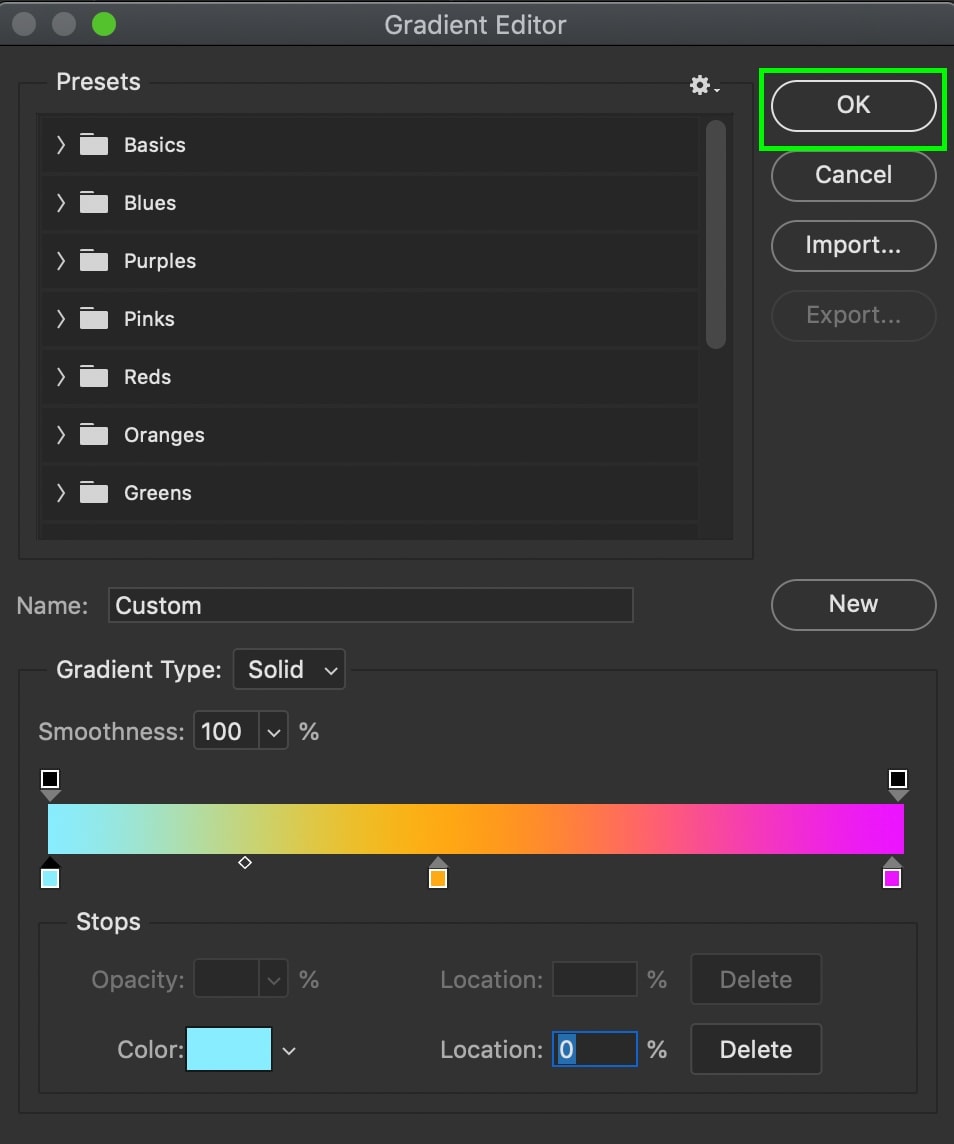Viewport: 954px width, 1144px height.
Task: Expand the Oranges preset folder
Action: [61, 435]
